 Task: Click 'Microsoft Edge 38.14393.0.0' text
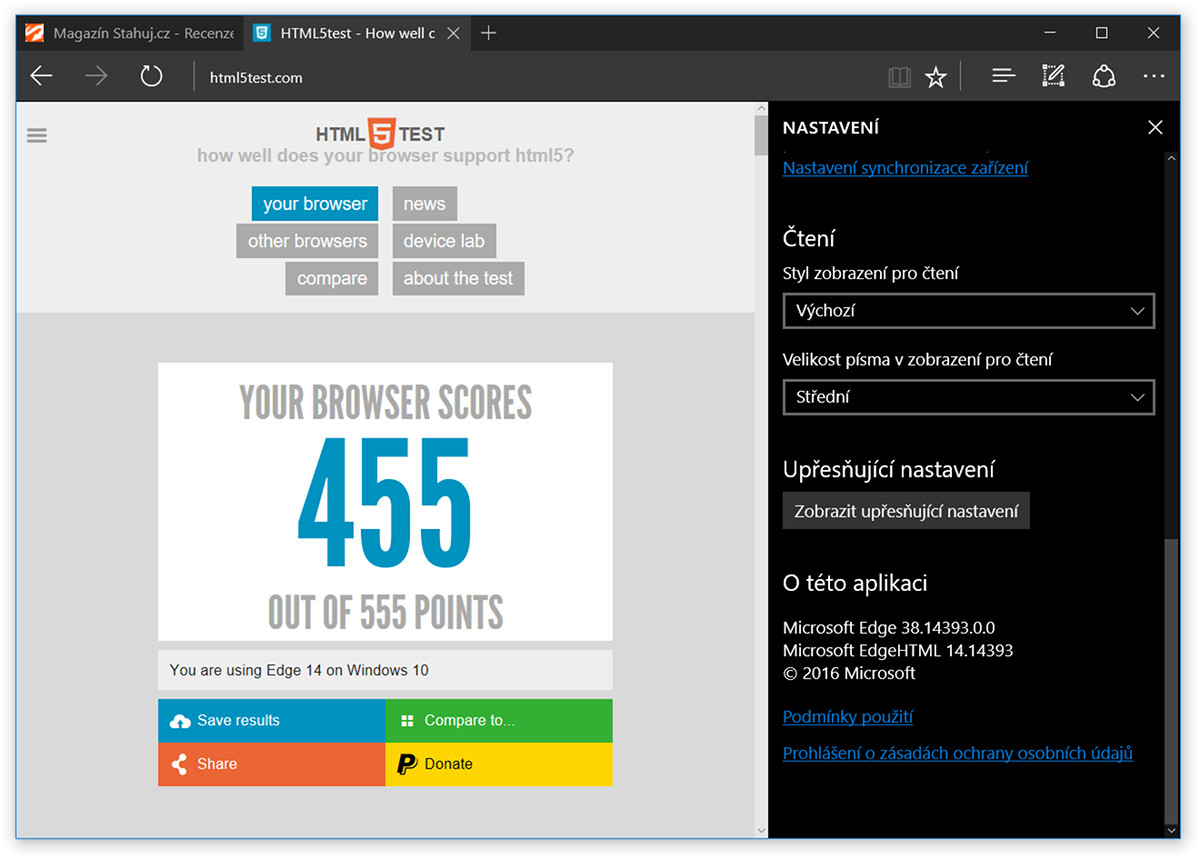(889, 628)
